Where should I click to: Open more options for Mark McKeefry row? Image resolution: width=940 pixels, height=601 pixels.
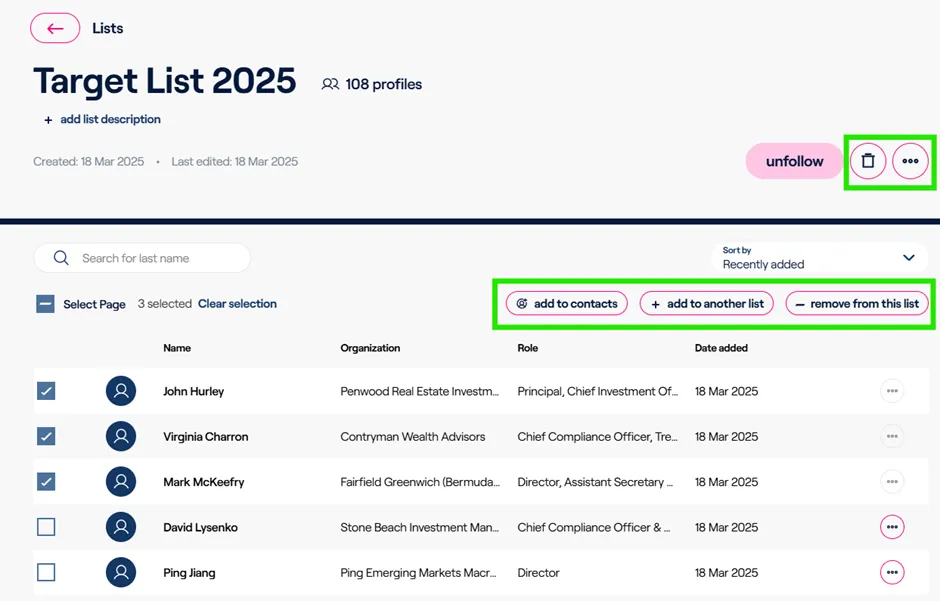click(892, 482)
